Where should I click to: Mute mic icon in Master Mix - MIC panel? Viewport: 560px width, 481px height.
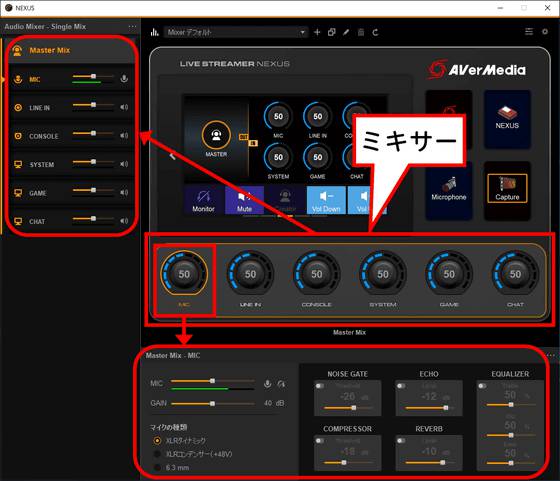[267, 384]
